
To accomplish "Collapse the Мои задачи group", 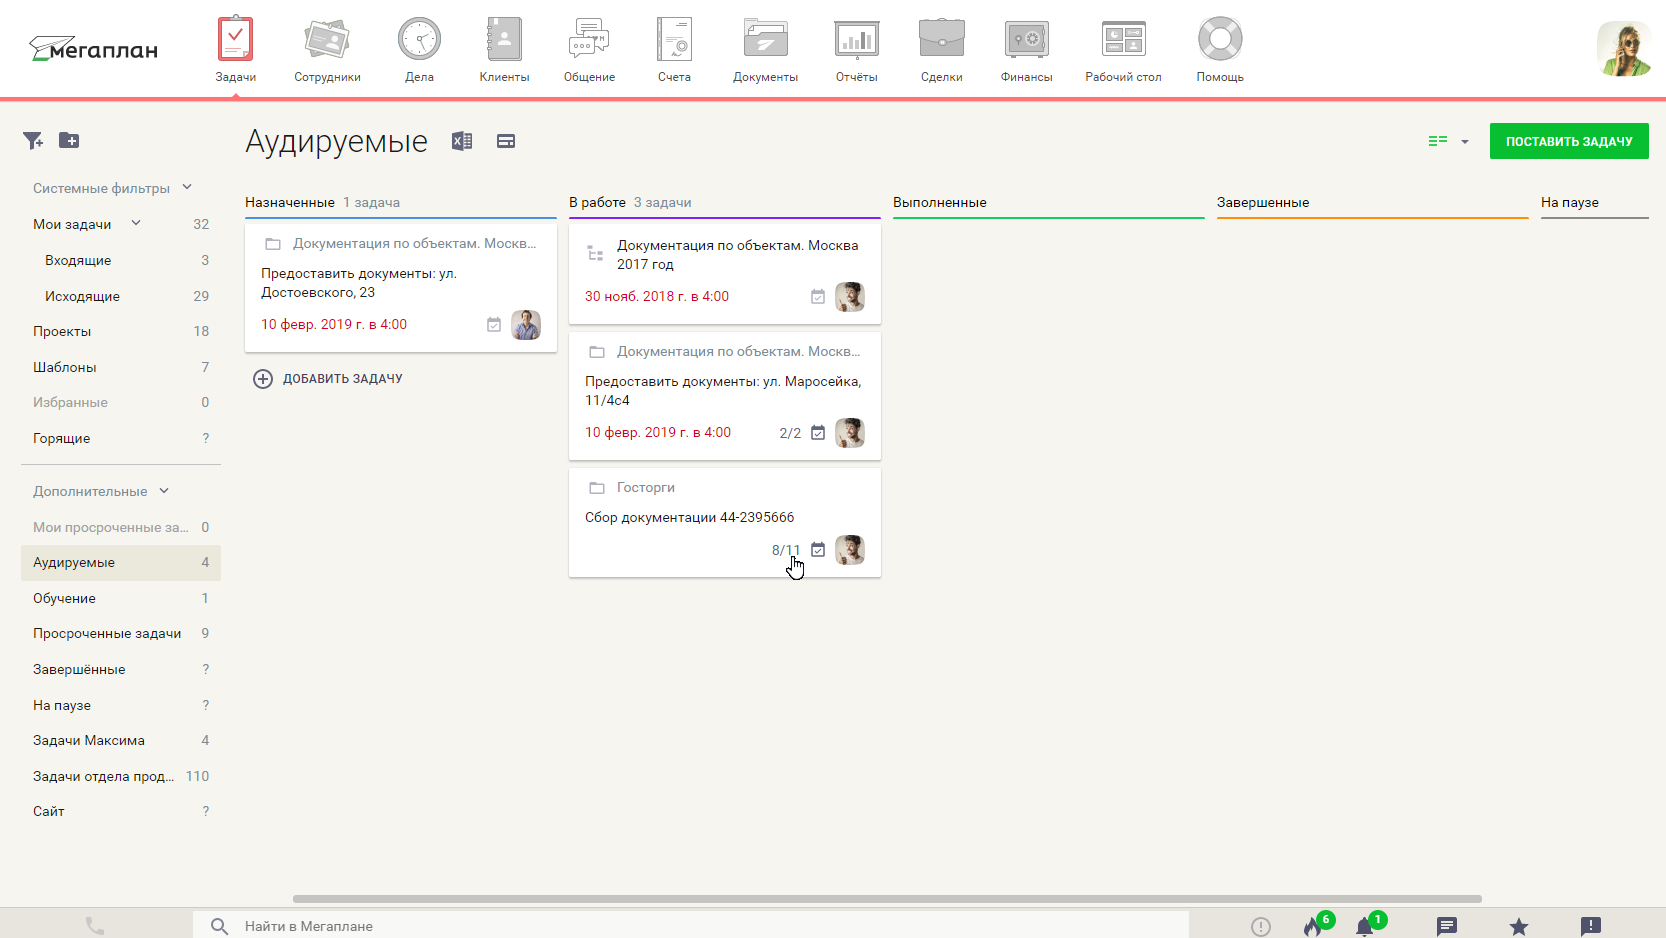I will pyautogui.click(x=136, y=223).
